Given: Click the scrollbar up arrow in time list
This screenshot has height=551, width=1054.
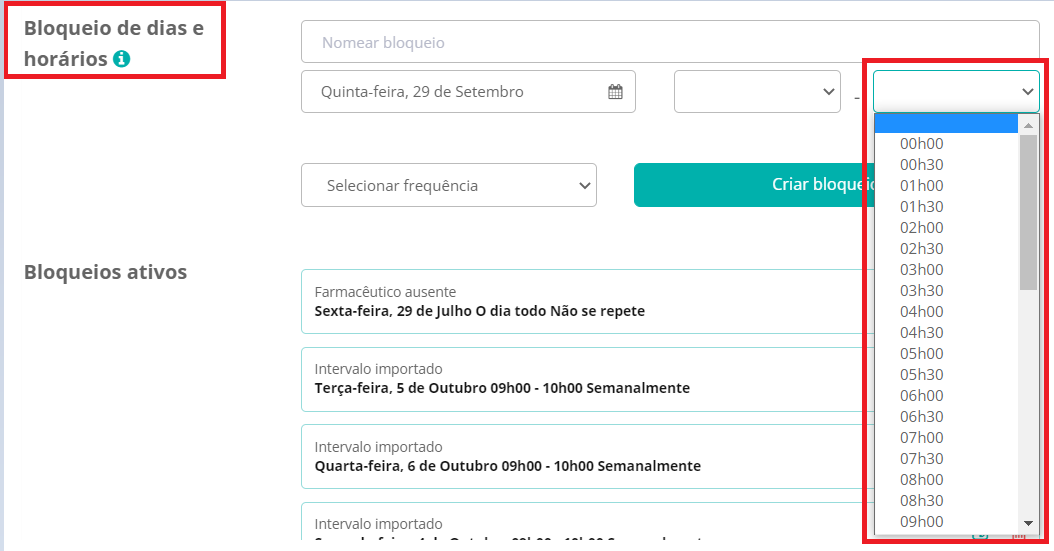Looking at the screenshot, I should (x=1028, y=124).
